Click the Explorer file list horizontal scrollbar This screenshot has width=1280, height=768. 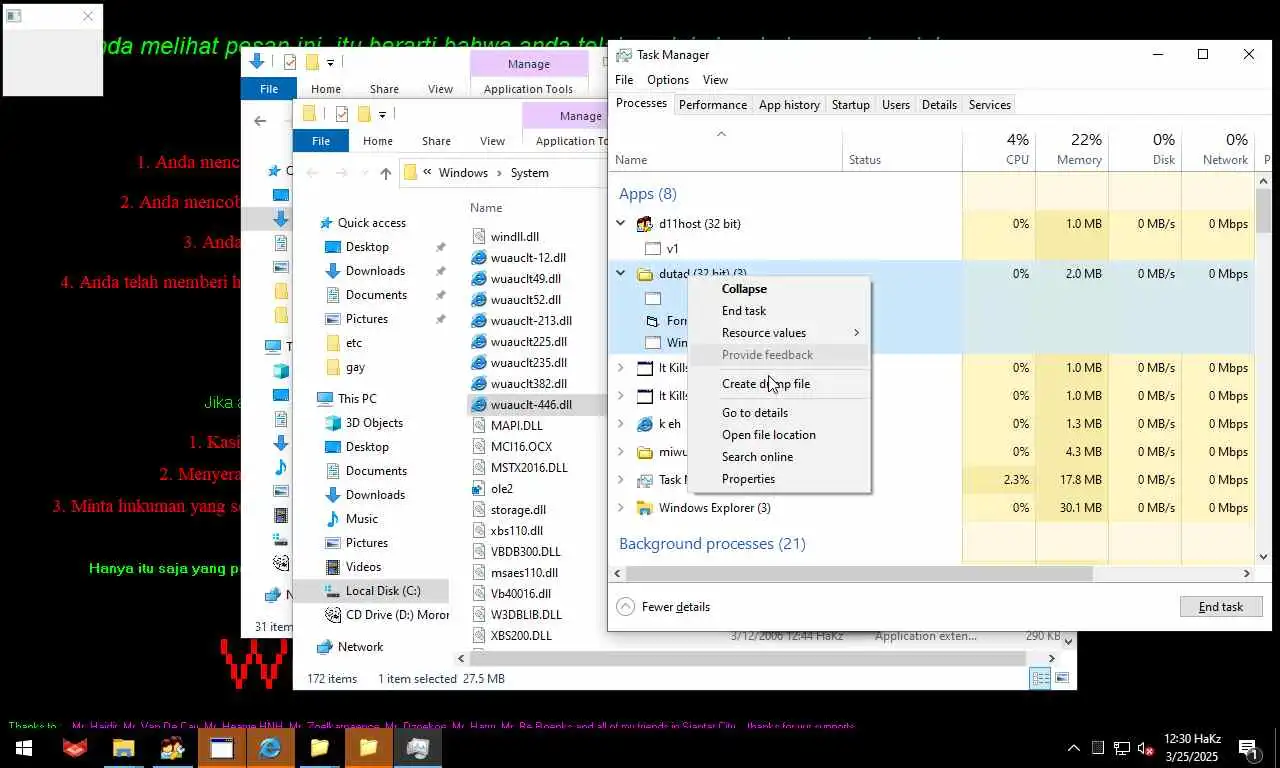tap(748, 658)
